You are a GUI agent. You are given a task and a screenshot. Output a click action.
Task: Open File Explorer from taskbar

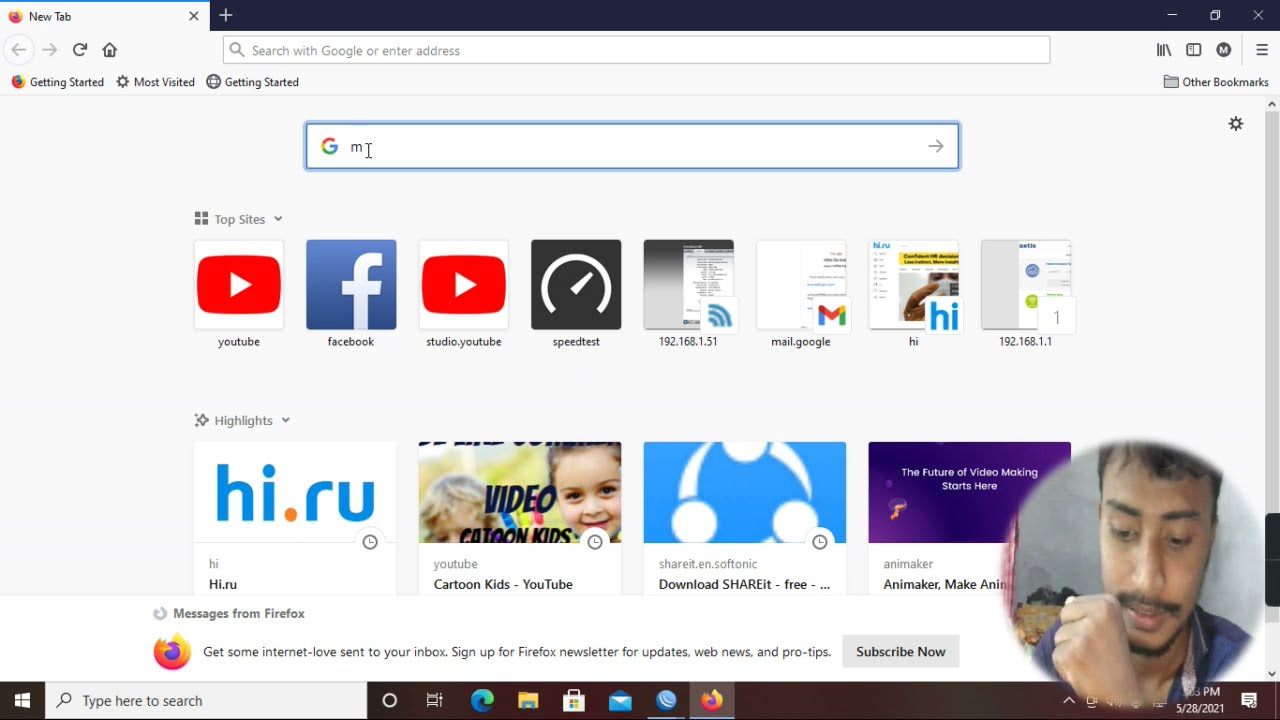(528, 700)
